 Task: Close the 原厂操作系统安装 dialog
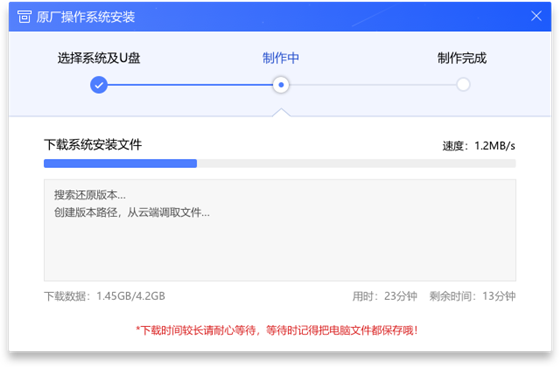(x=536, y=16)
